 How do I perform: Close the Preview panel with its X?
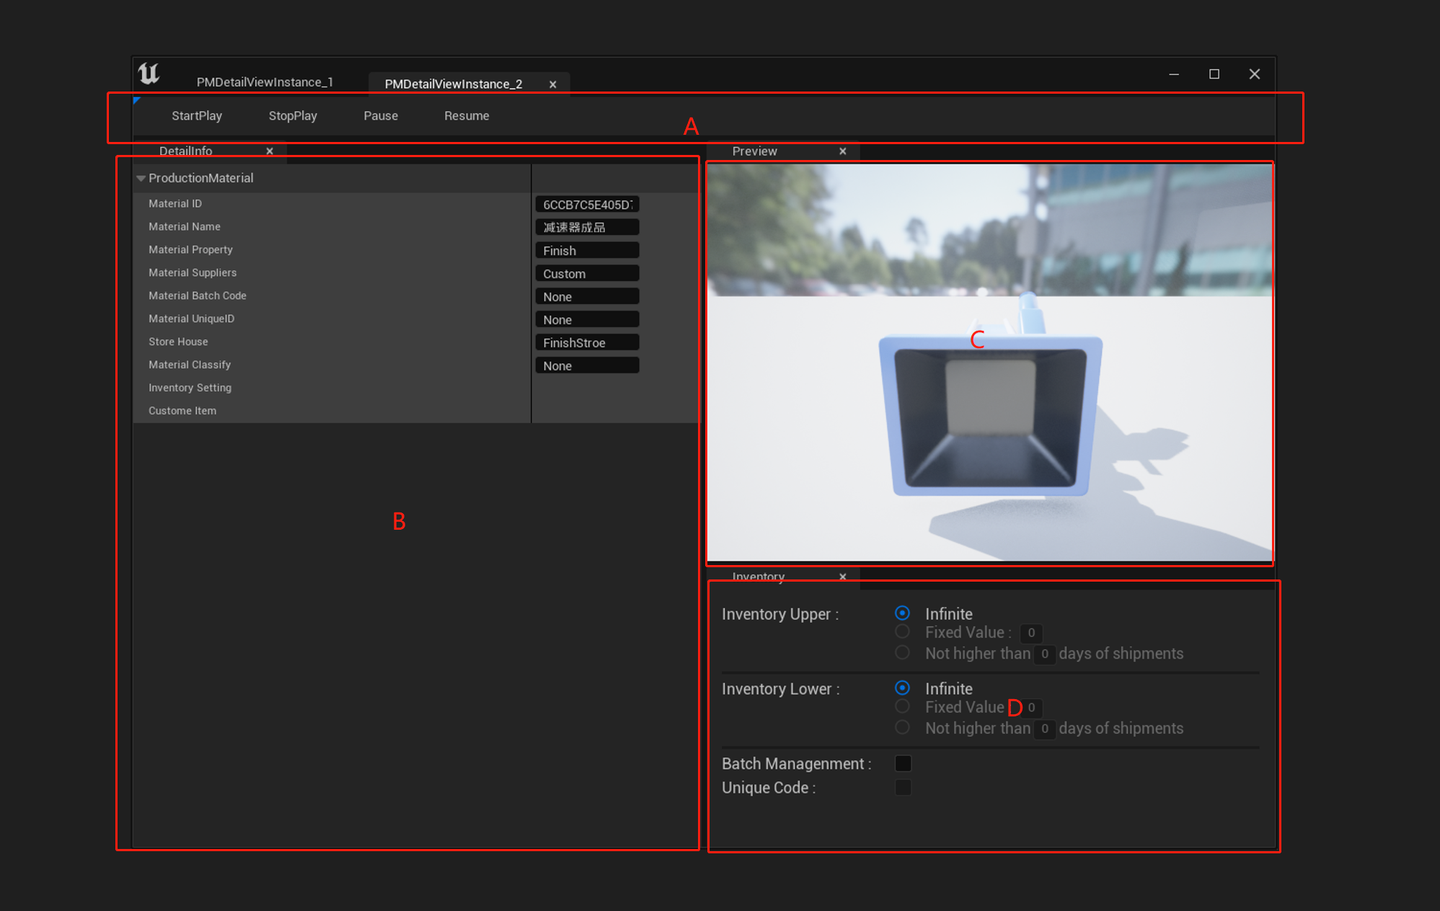click(x=843, y=151)
